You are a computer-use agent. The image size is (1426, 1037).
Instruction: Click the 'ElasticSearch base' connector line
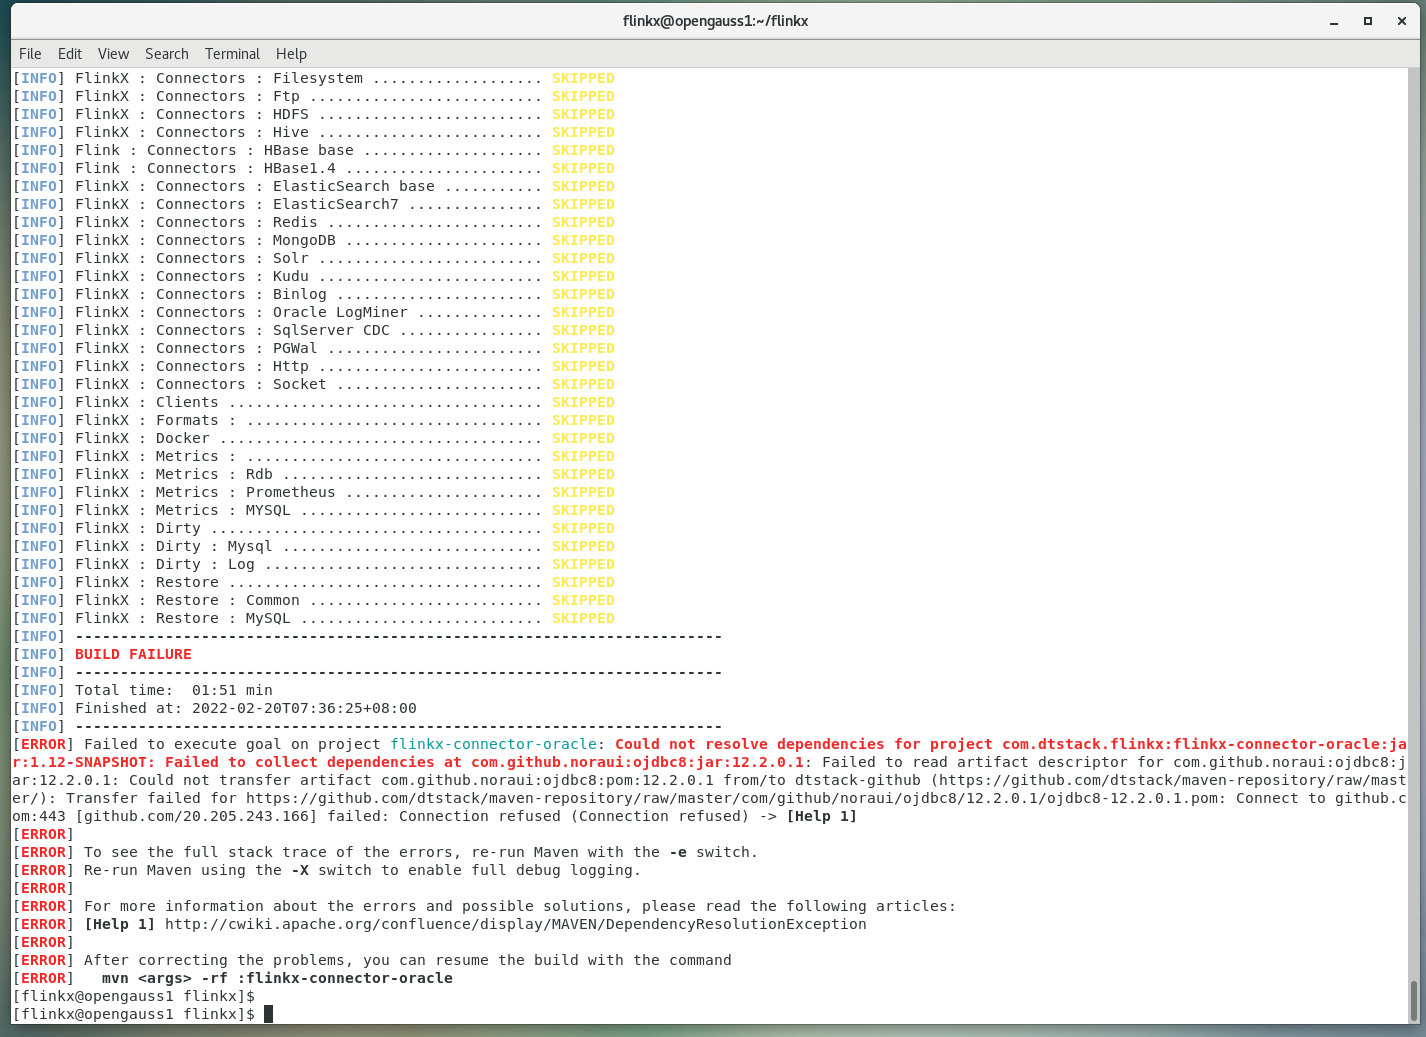[314, 186]
